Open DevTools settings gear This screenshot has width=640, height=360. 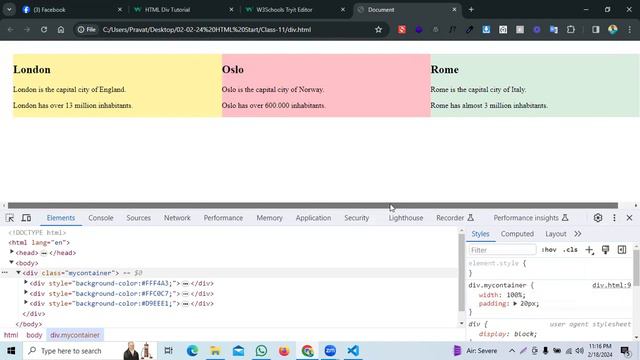[598, 218]
